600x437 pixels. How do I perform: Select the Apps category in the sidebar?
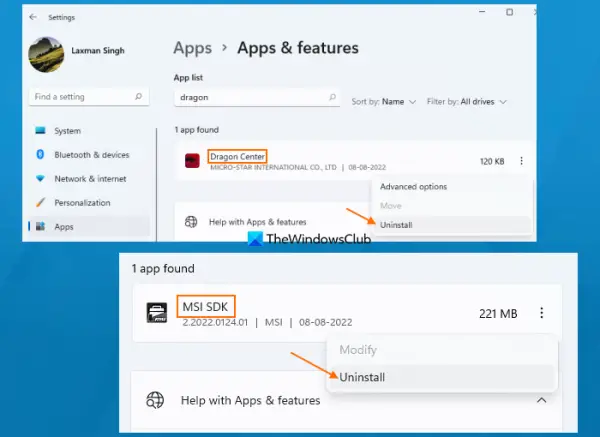pos(64,227)
